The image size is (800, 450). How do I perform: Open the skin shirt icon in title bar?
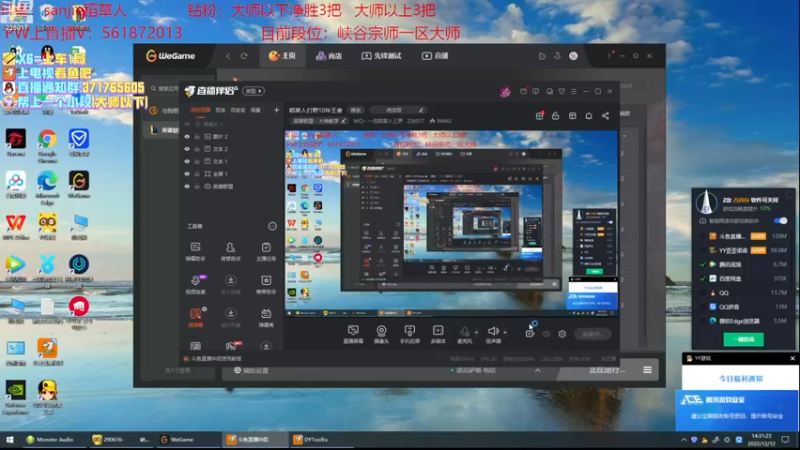561,91
